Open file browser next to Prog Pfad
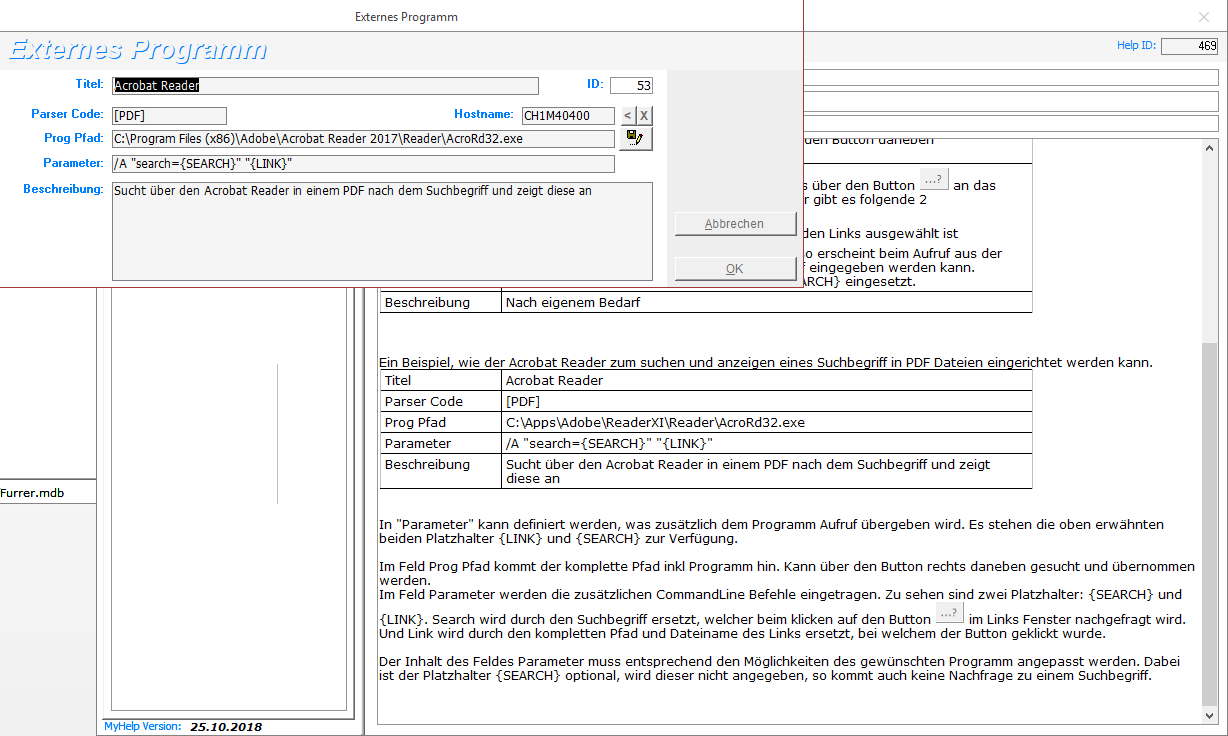1228x736 pixels. pos(636,138)
